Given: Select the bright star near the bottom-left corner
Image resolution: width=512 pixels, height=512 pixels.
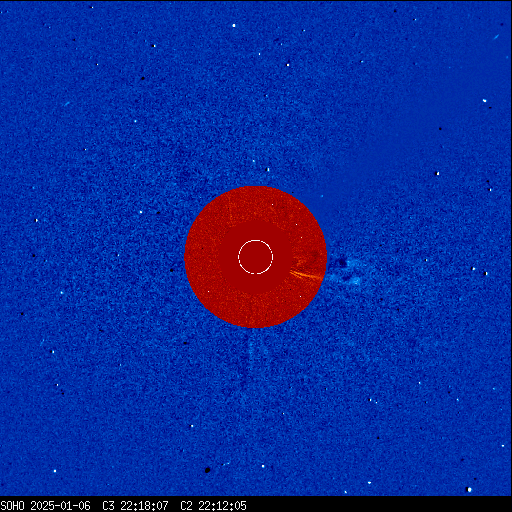Looking at the screenshot, I should 55,471.
